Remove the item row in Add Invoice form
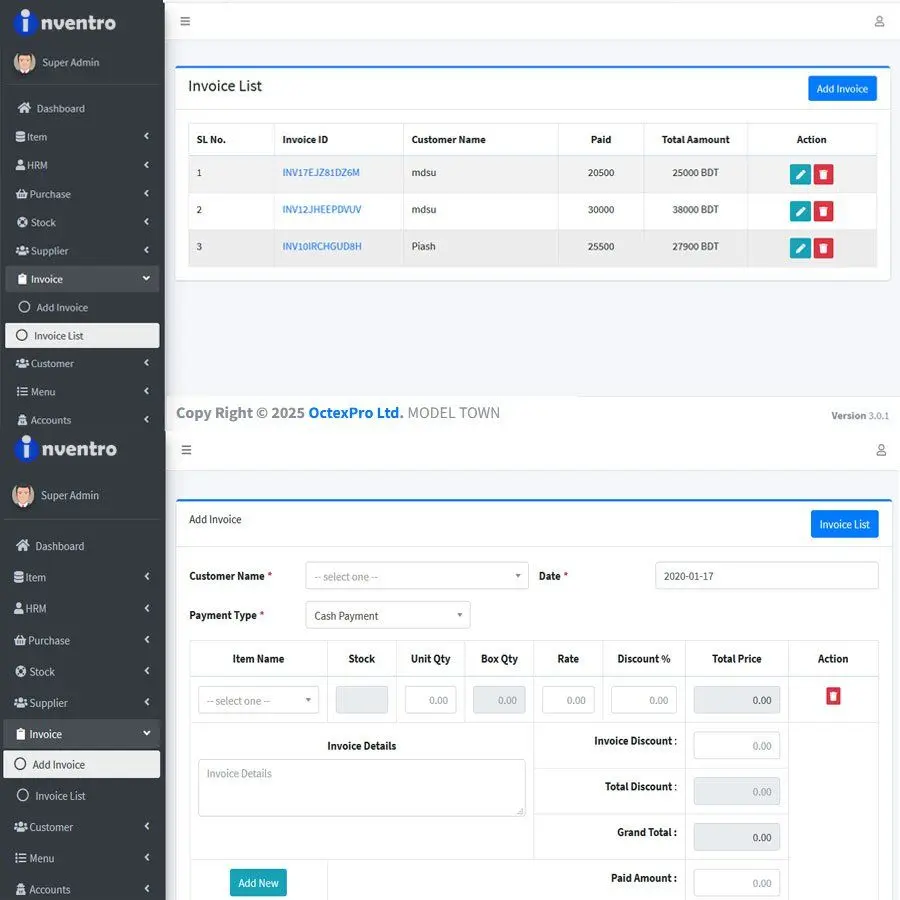900x900 pixels. (833, 696)
